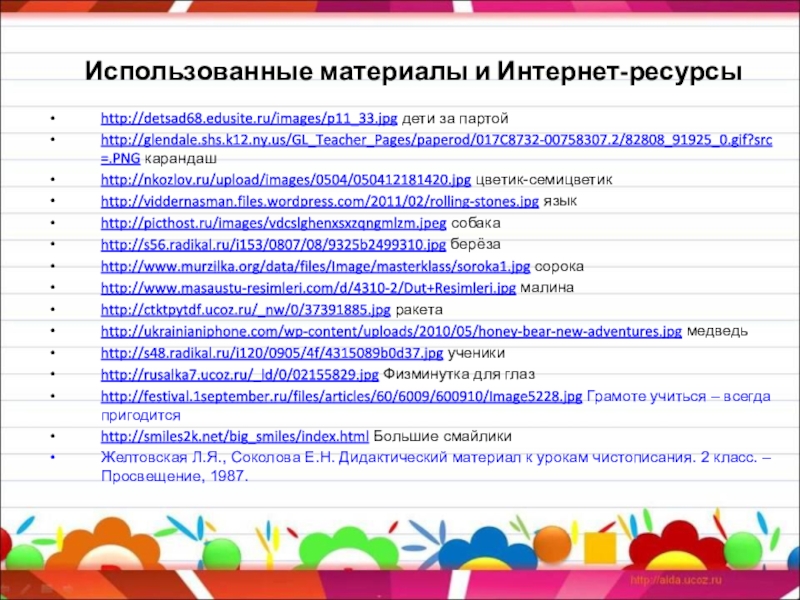Select the word 'малина'
Viewport: 800px width, 600px height.
pyautogui.click(x=547, y=288)
